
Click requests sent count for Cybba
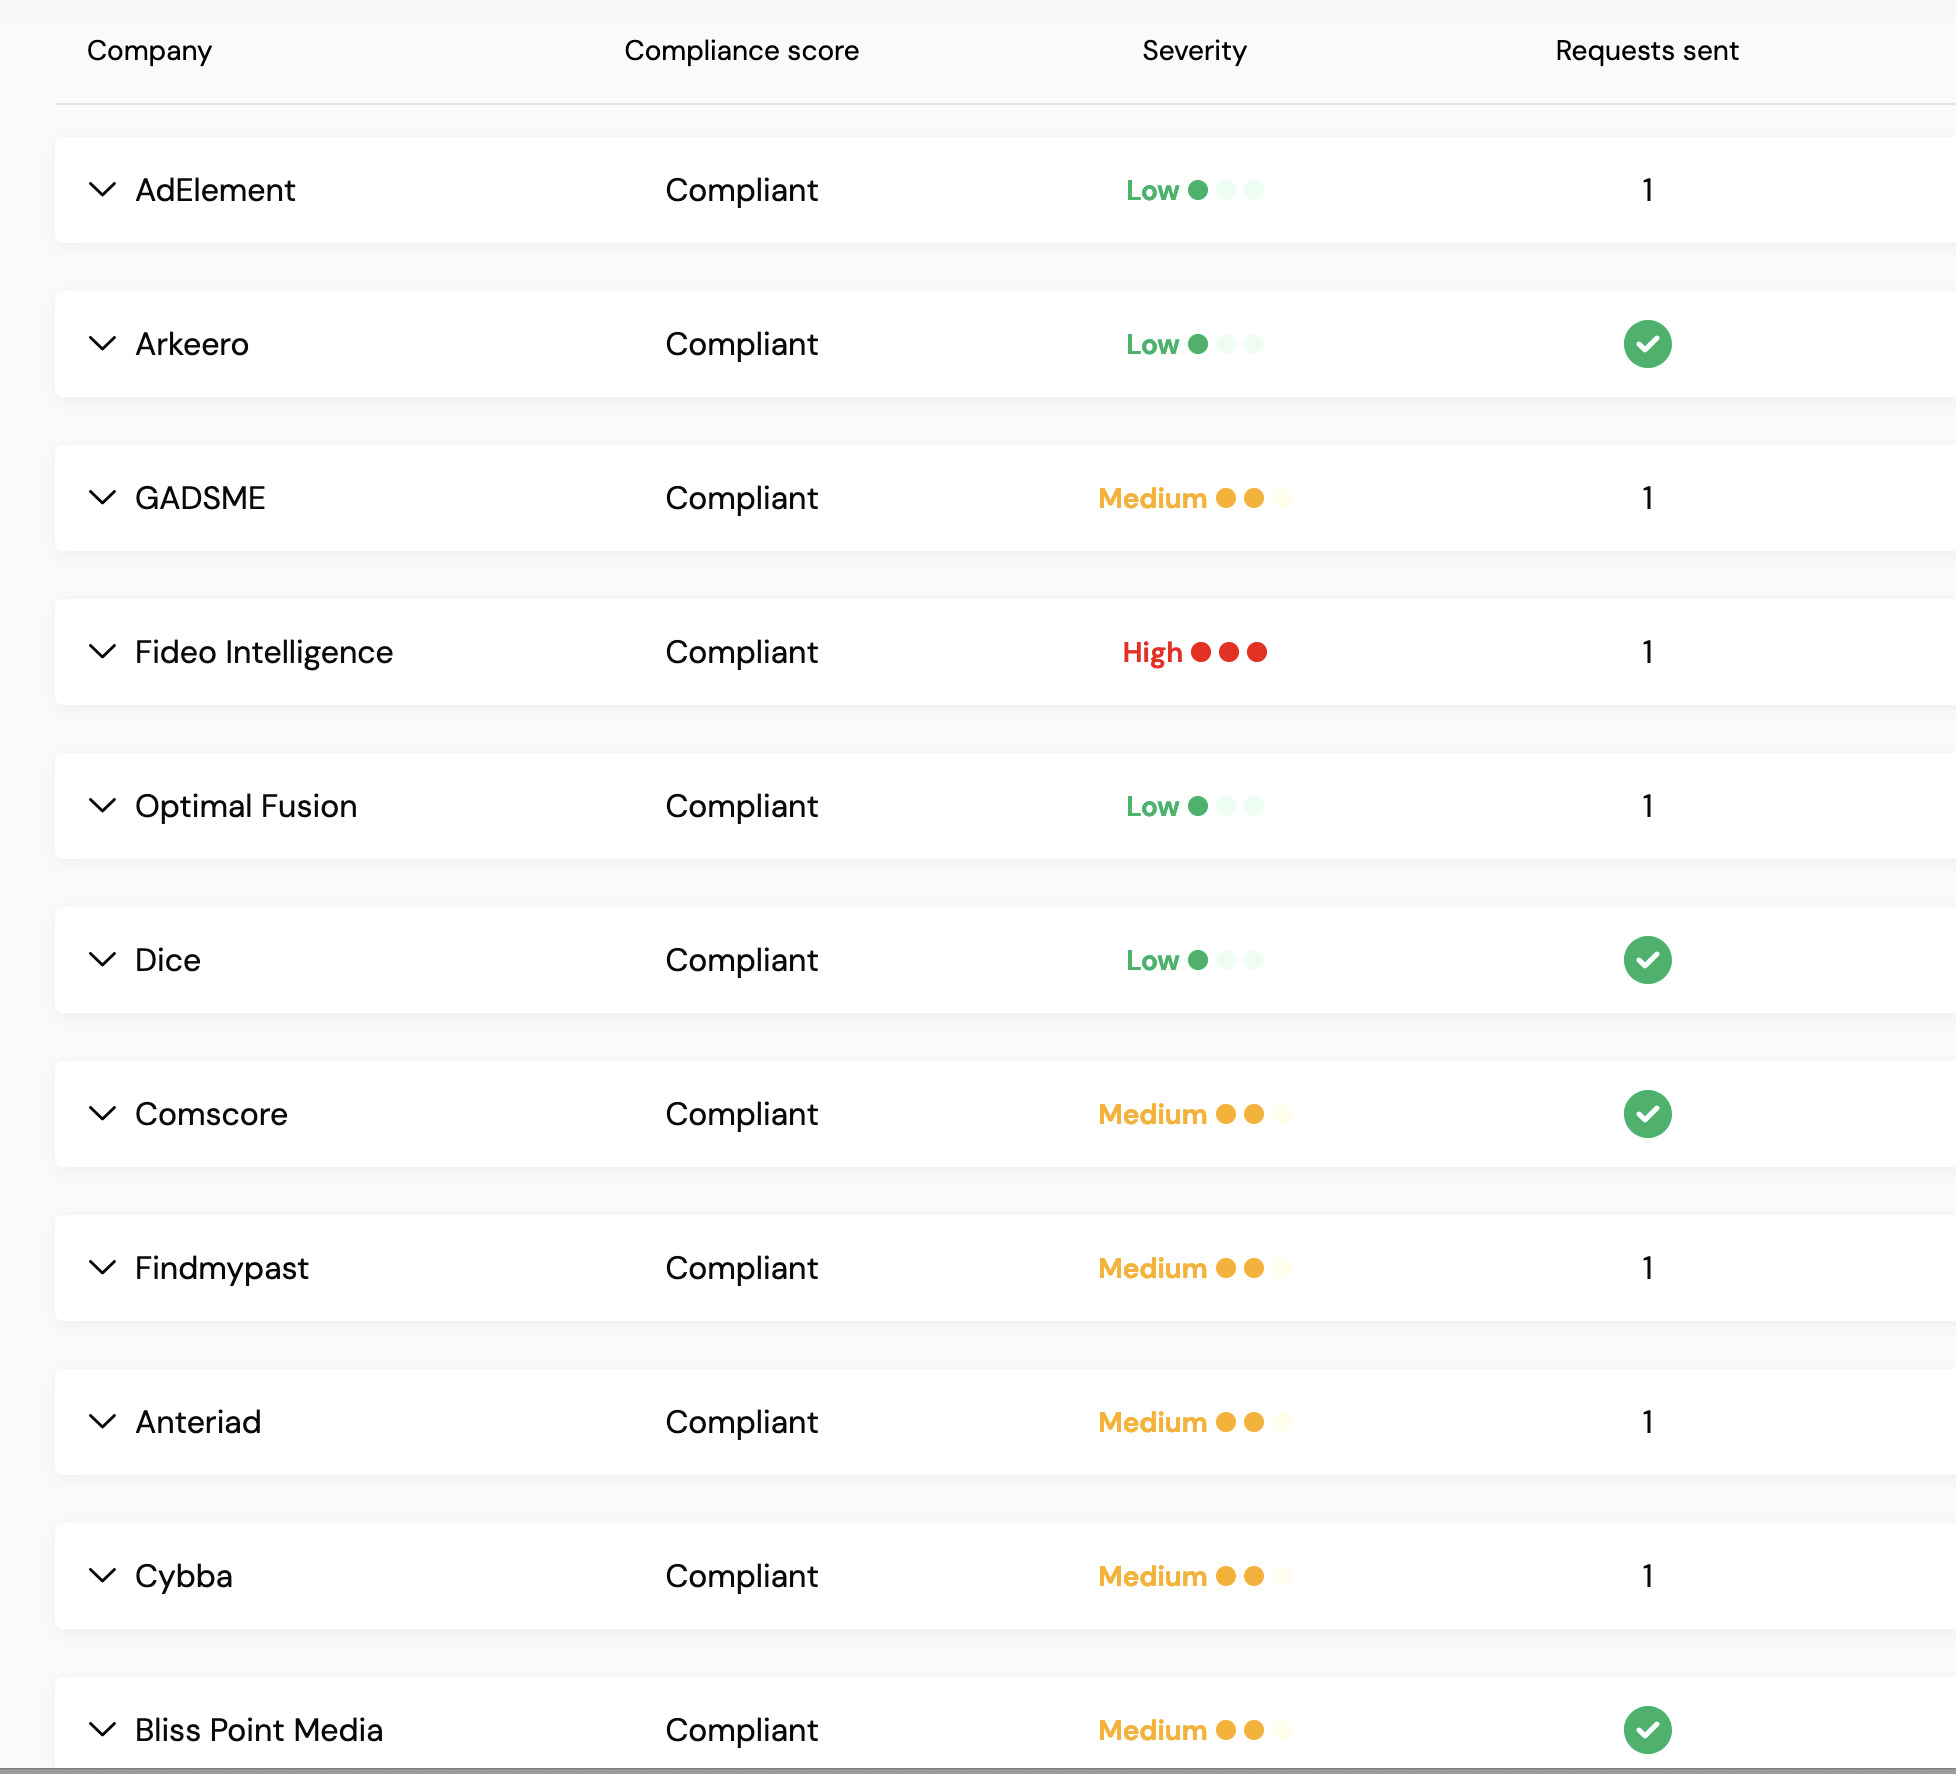1647,1576
